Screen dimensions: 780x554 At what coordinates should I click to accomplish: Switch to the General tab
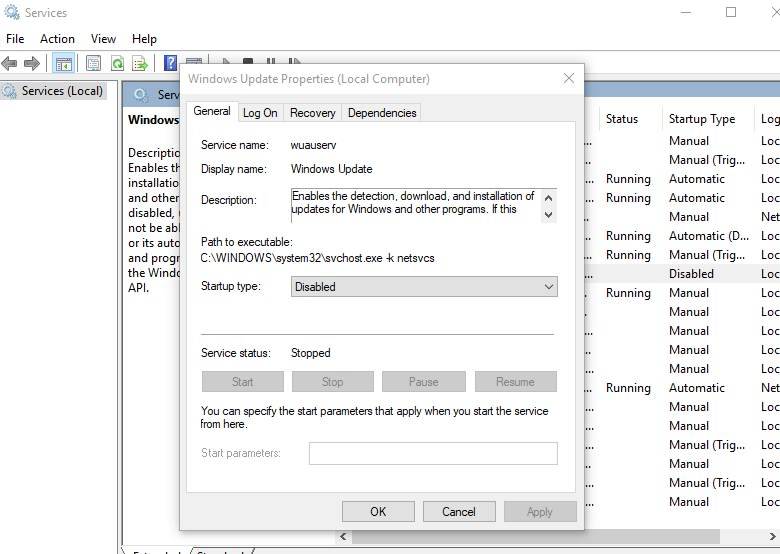212,111
